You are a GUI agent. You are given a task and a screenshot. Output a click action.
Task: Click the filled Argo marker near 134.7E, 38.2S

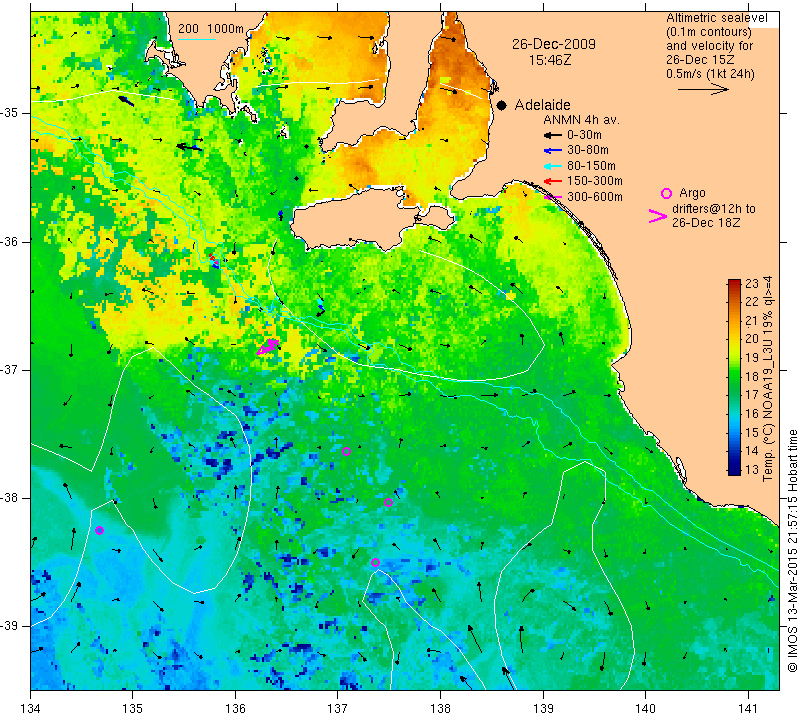point(99,531)
